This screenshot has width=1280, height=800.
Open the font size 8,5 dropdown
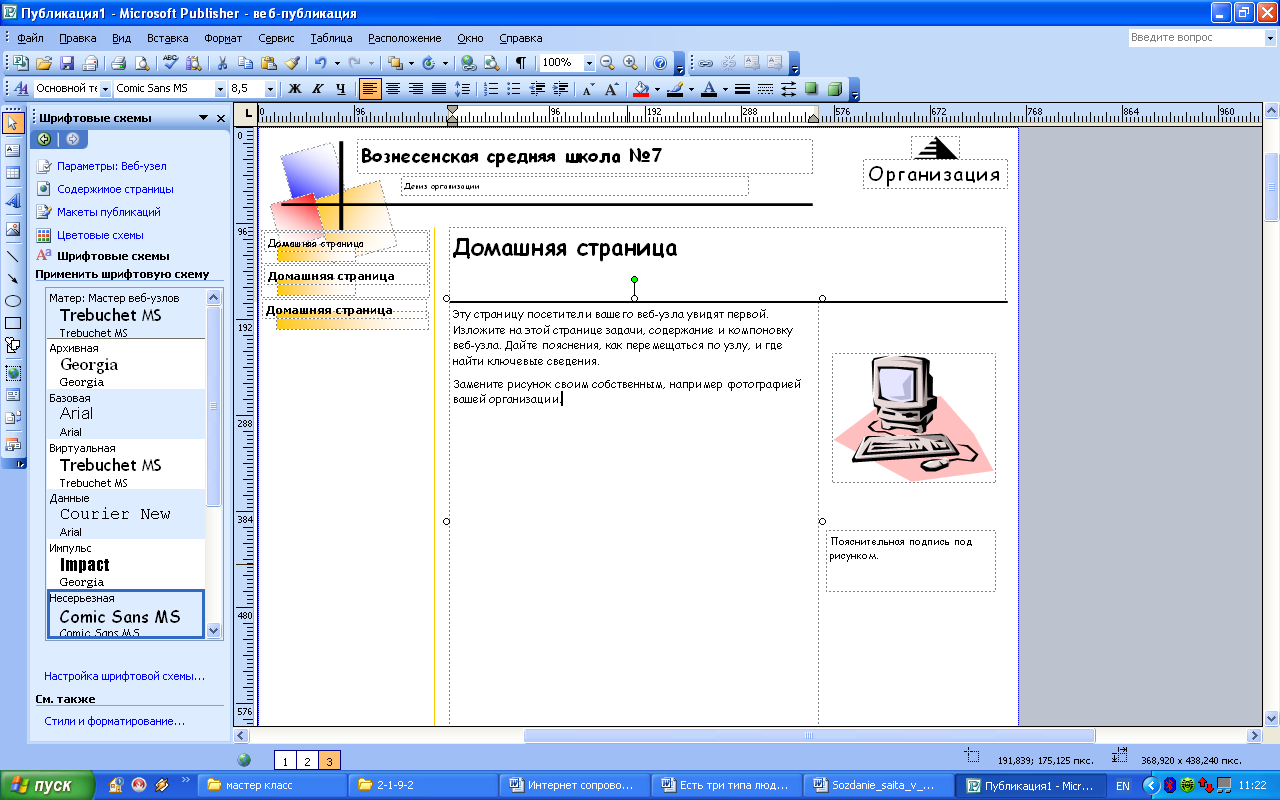[270, 89]
